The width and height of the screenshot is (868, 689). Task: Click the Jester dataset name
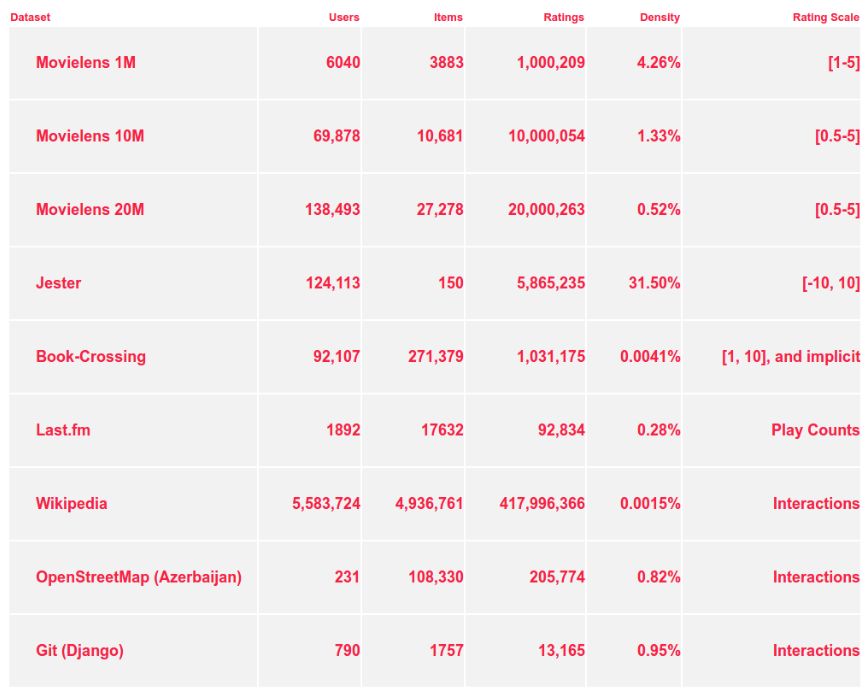59,283
